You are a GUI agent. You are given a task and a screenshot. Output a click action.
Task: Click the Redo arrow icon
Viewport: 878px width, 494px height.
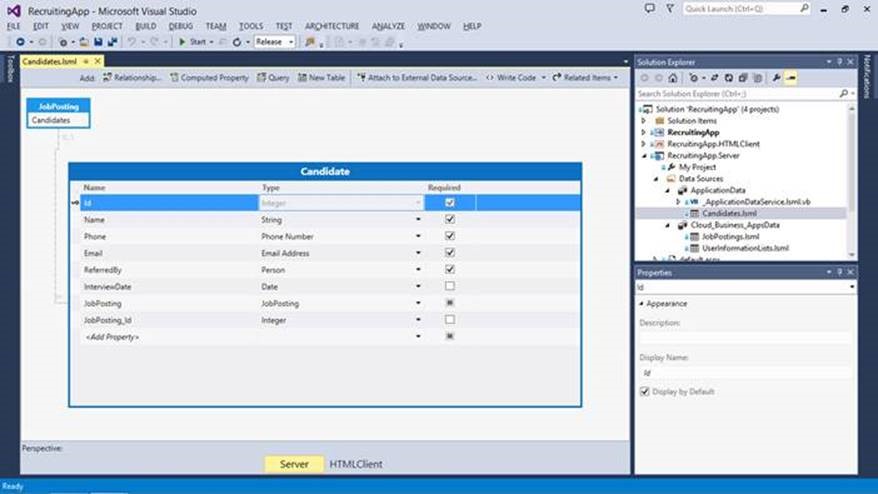point(155,42)
